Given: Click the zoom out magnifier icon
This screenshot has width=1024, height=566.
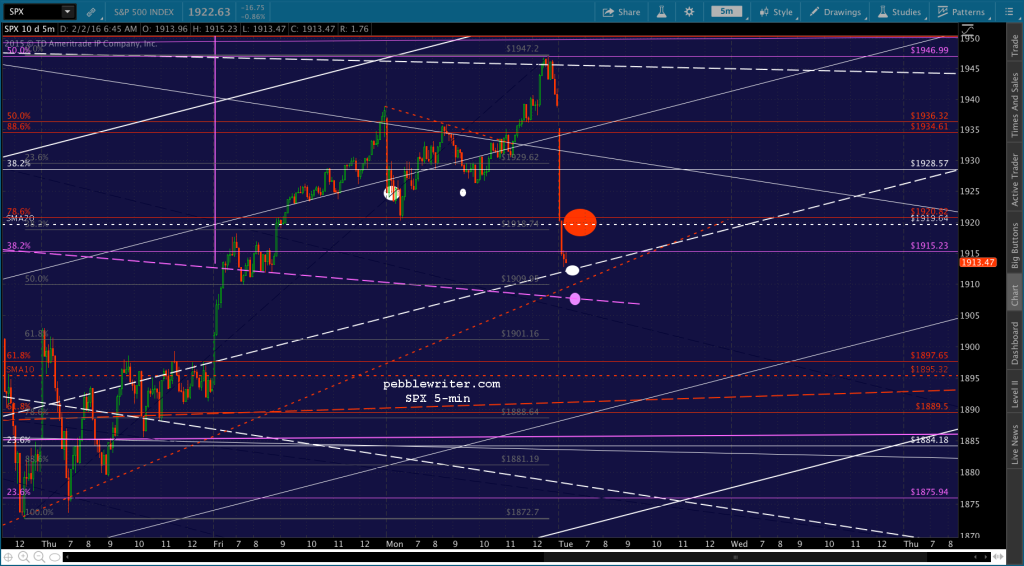Looking at the screenshot, I should click(39, 557).
